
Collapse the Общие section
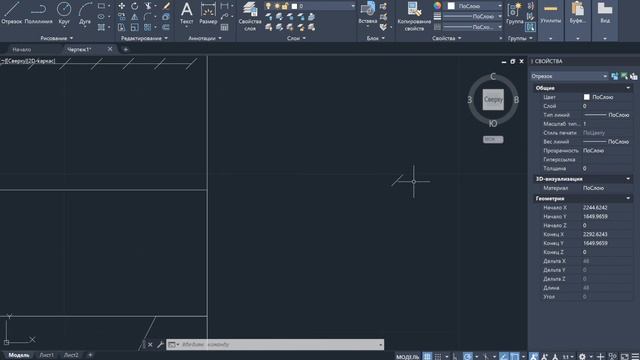[628, 88]
